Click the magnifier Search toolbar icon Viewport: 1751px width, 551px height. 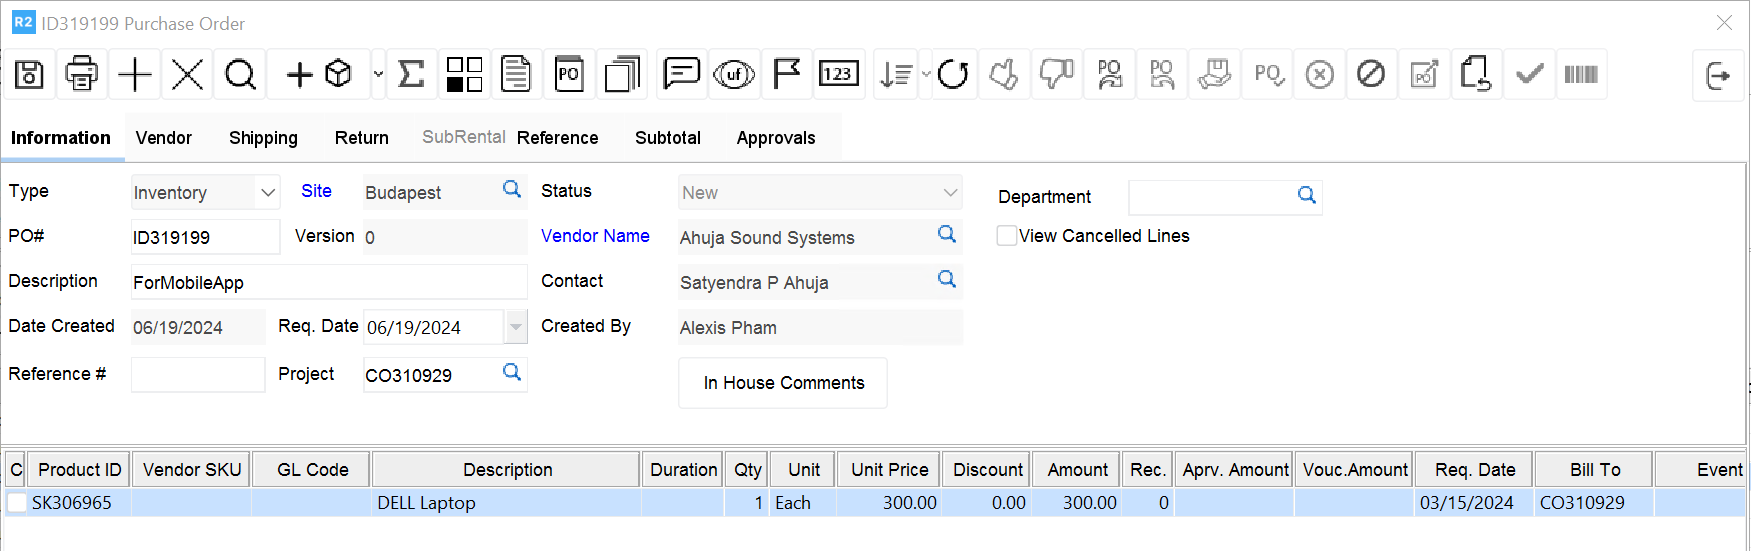240,74
